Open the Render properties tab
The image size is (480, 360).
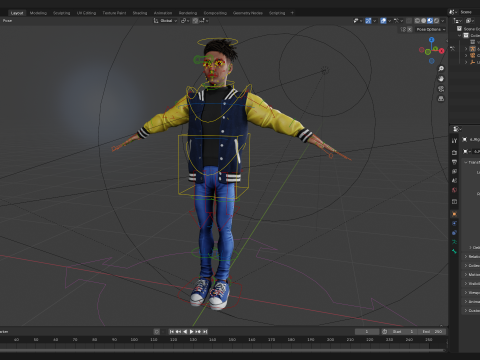454,152
